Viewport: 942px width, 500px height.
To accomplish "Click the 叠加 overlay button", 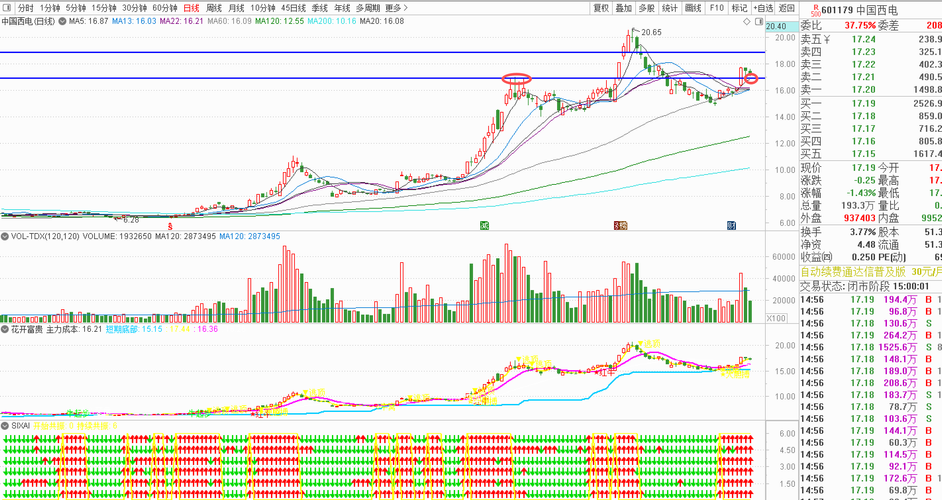I will point(624,8).
